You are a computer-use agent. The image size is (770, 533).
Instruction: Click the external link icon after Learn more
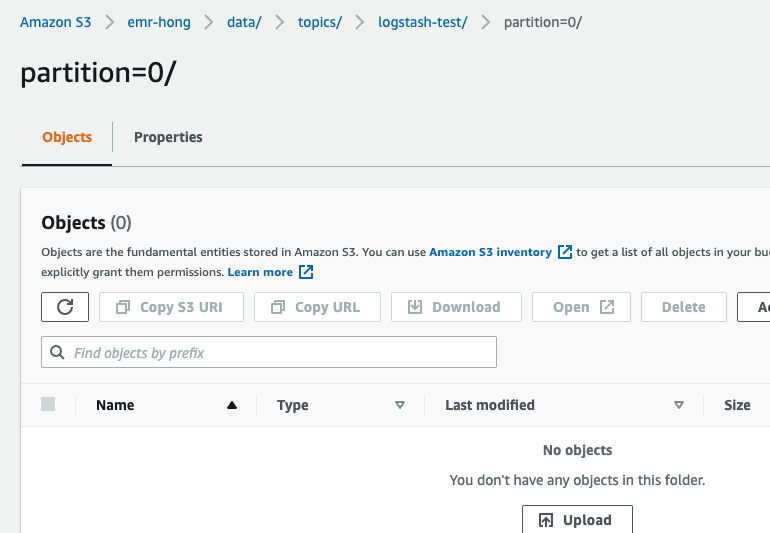[x=306, y=272]
